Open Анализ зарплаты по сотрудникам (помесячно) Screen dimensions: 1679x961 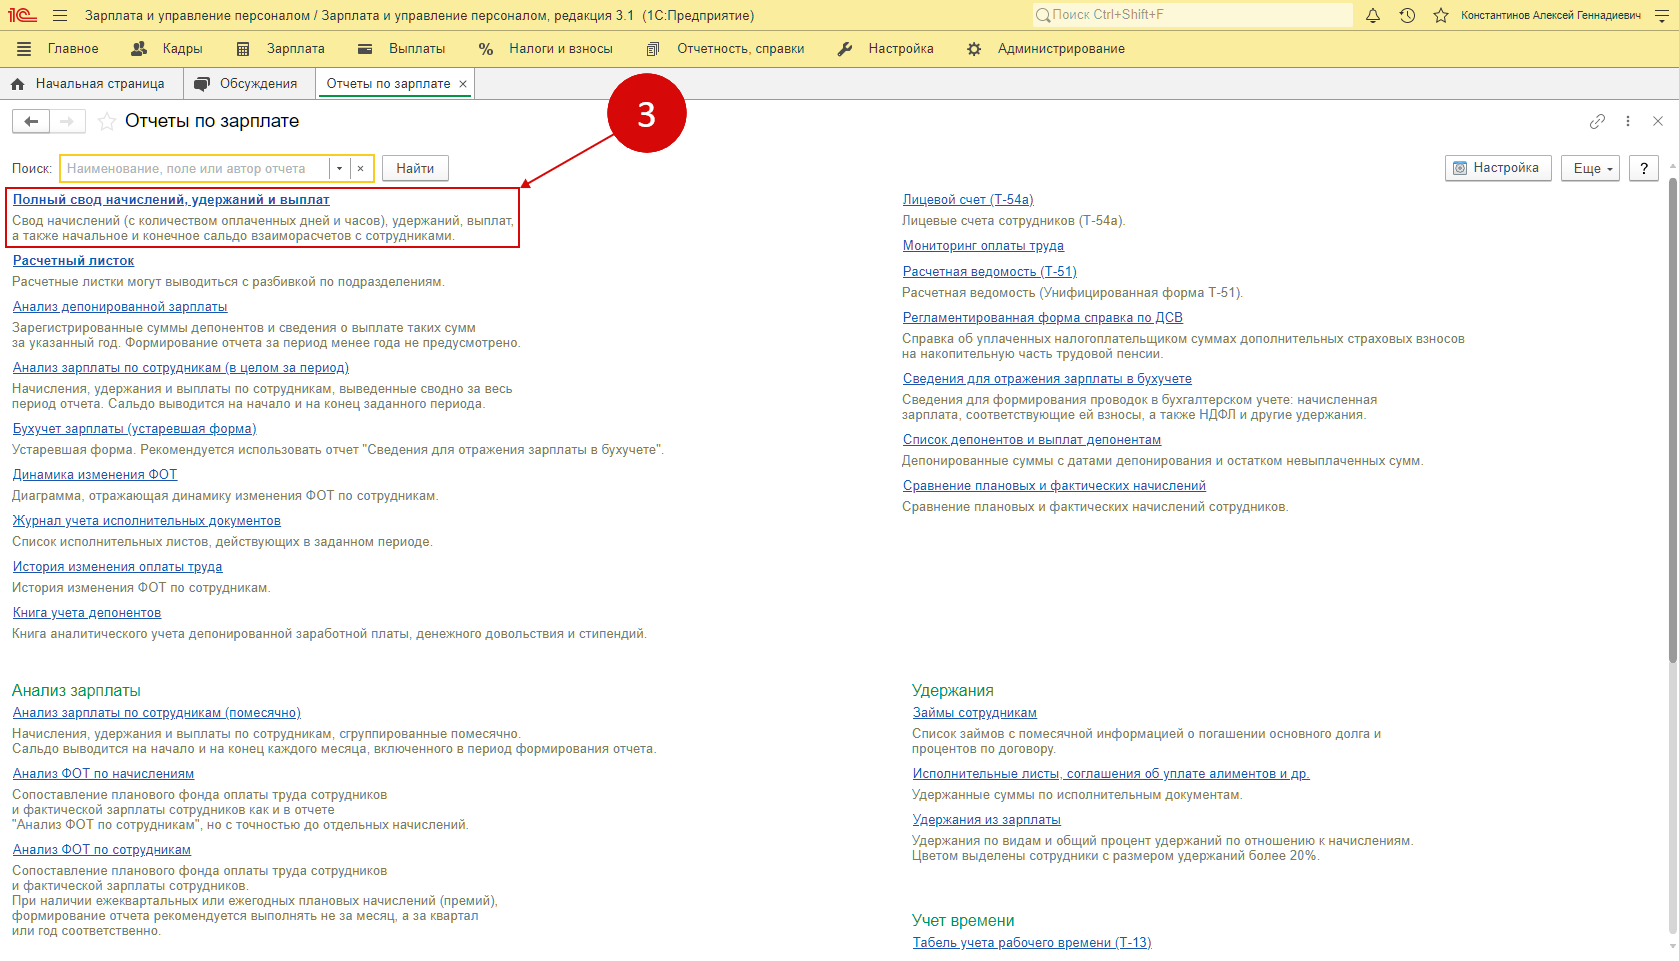tap(157, 713)
